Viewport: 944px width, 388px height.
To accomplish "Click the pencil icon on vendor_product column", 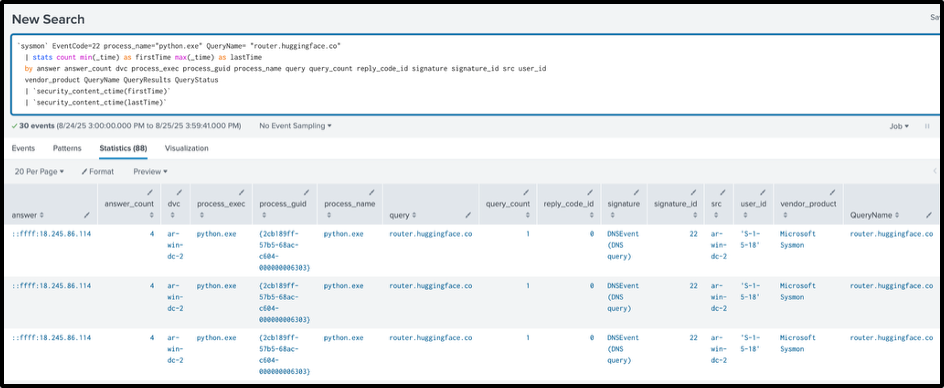I will click(x=832, y=192).
